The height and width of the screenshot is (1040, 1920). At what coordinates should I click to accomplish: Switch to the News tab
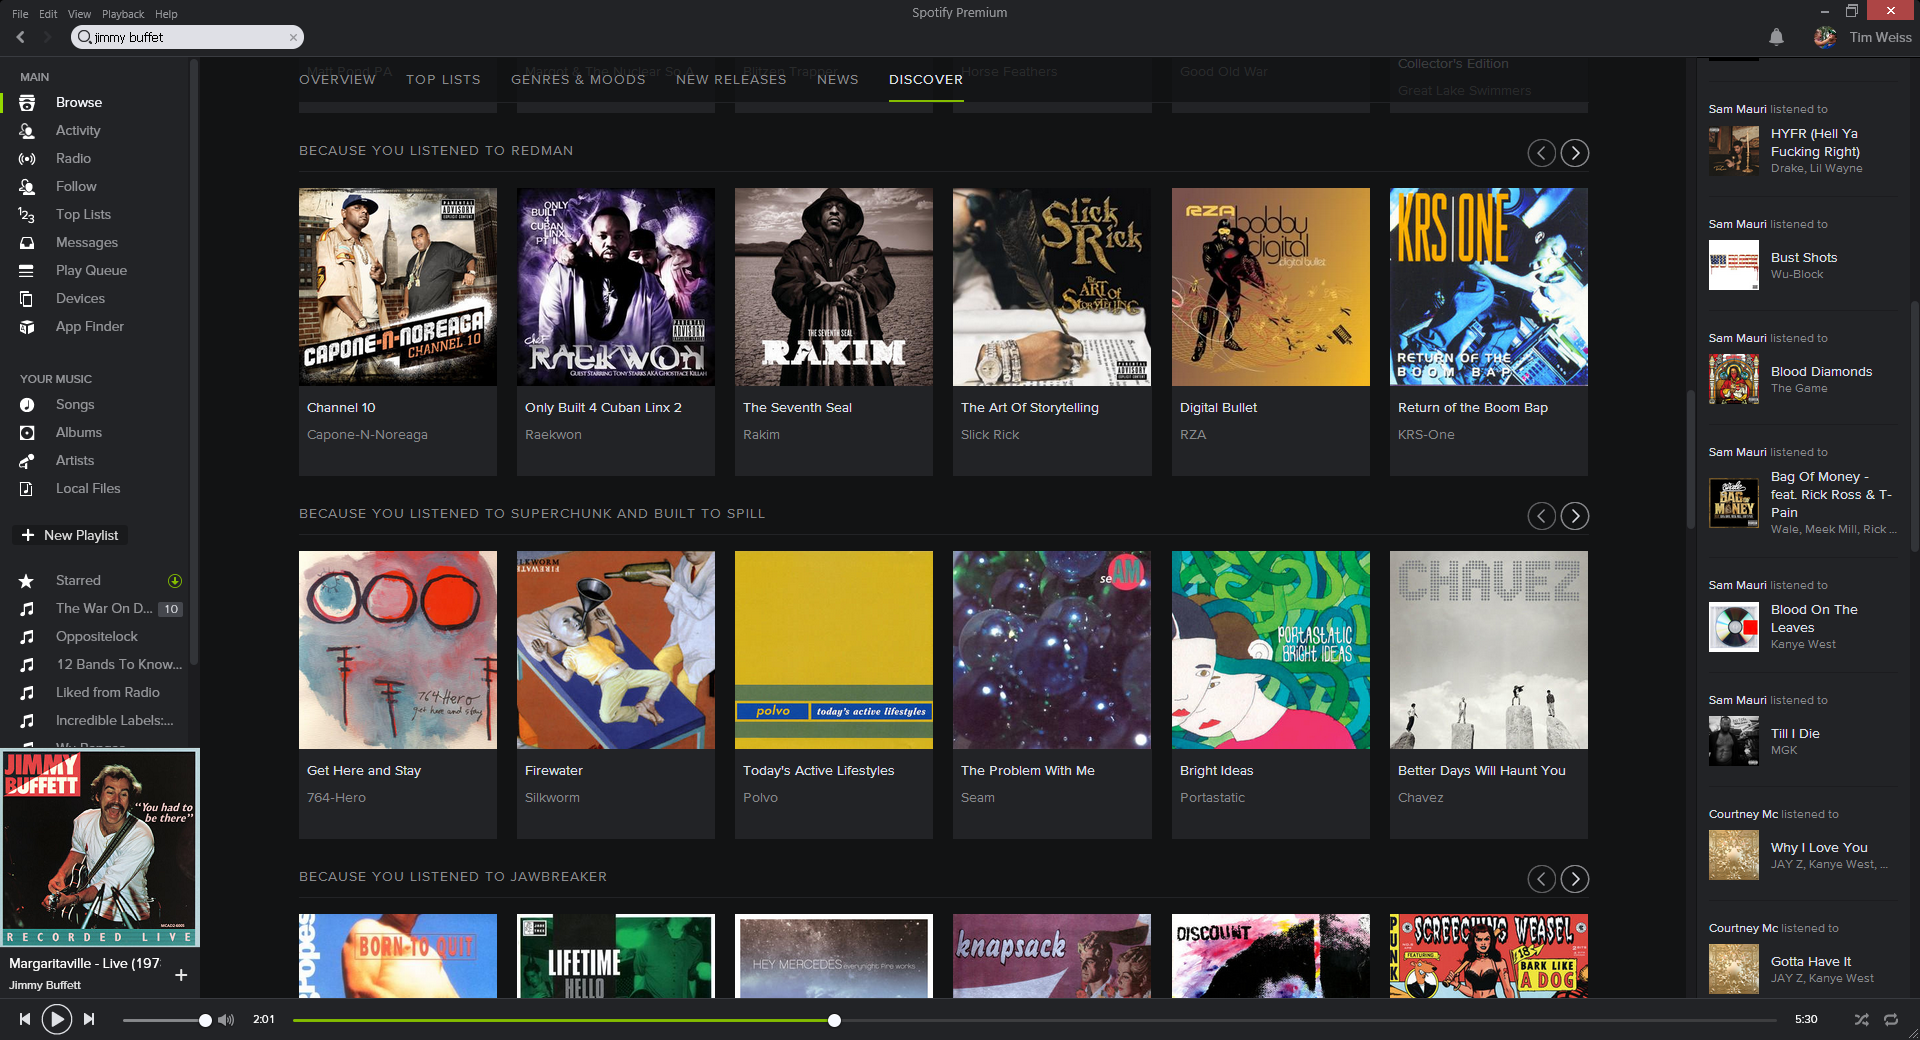pos(838,80)
